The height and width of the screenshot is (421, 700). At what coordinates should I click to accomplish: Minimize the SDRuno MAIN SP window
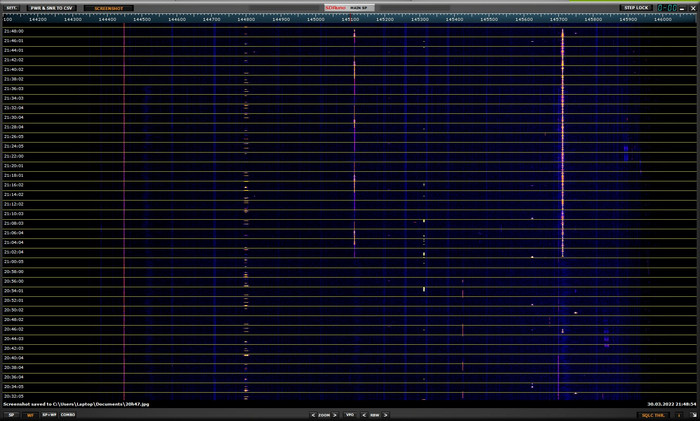pyautogui.click(x=682, y=8)
